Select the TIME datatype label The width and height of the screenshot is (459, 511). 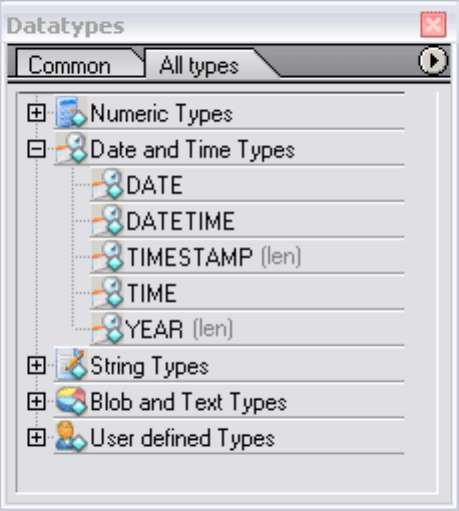(x=152, y=293)
